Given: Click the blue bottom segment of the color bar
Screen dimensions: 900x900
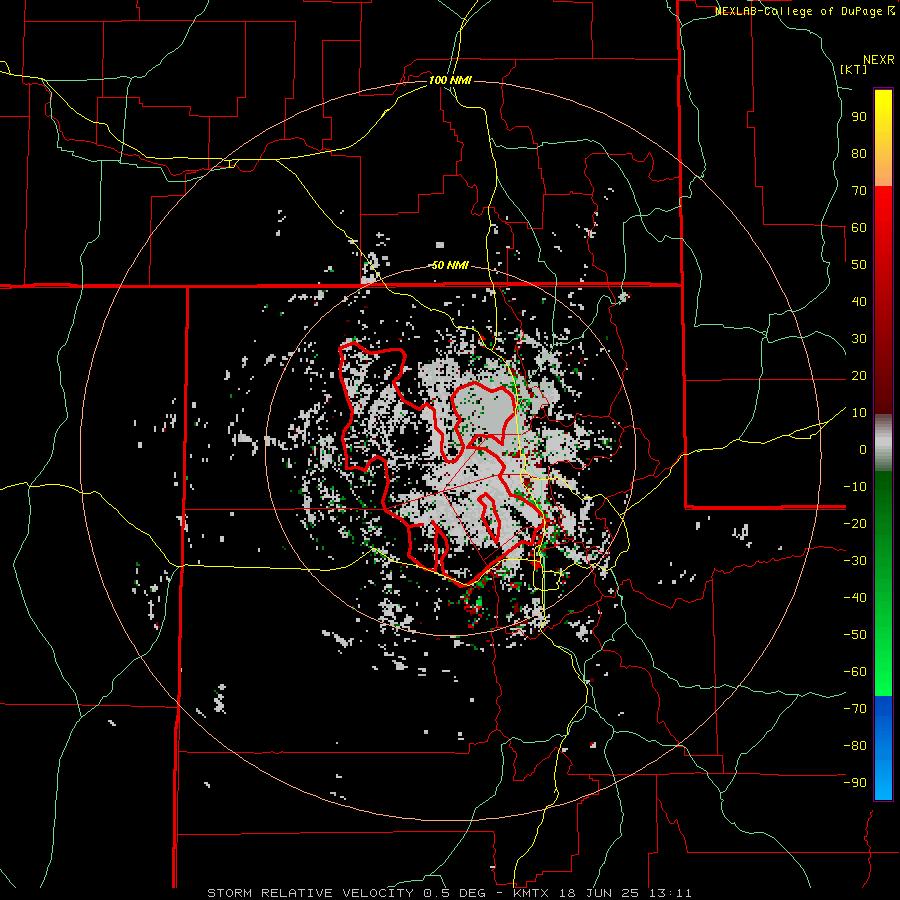Looking at the screenshot, I should pyautogui.click(x=883, y=748).
